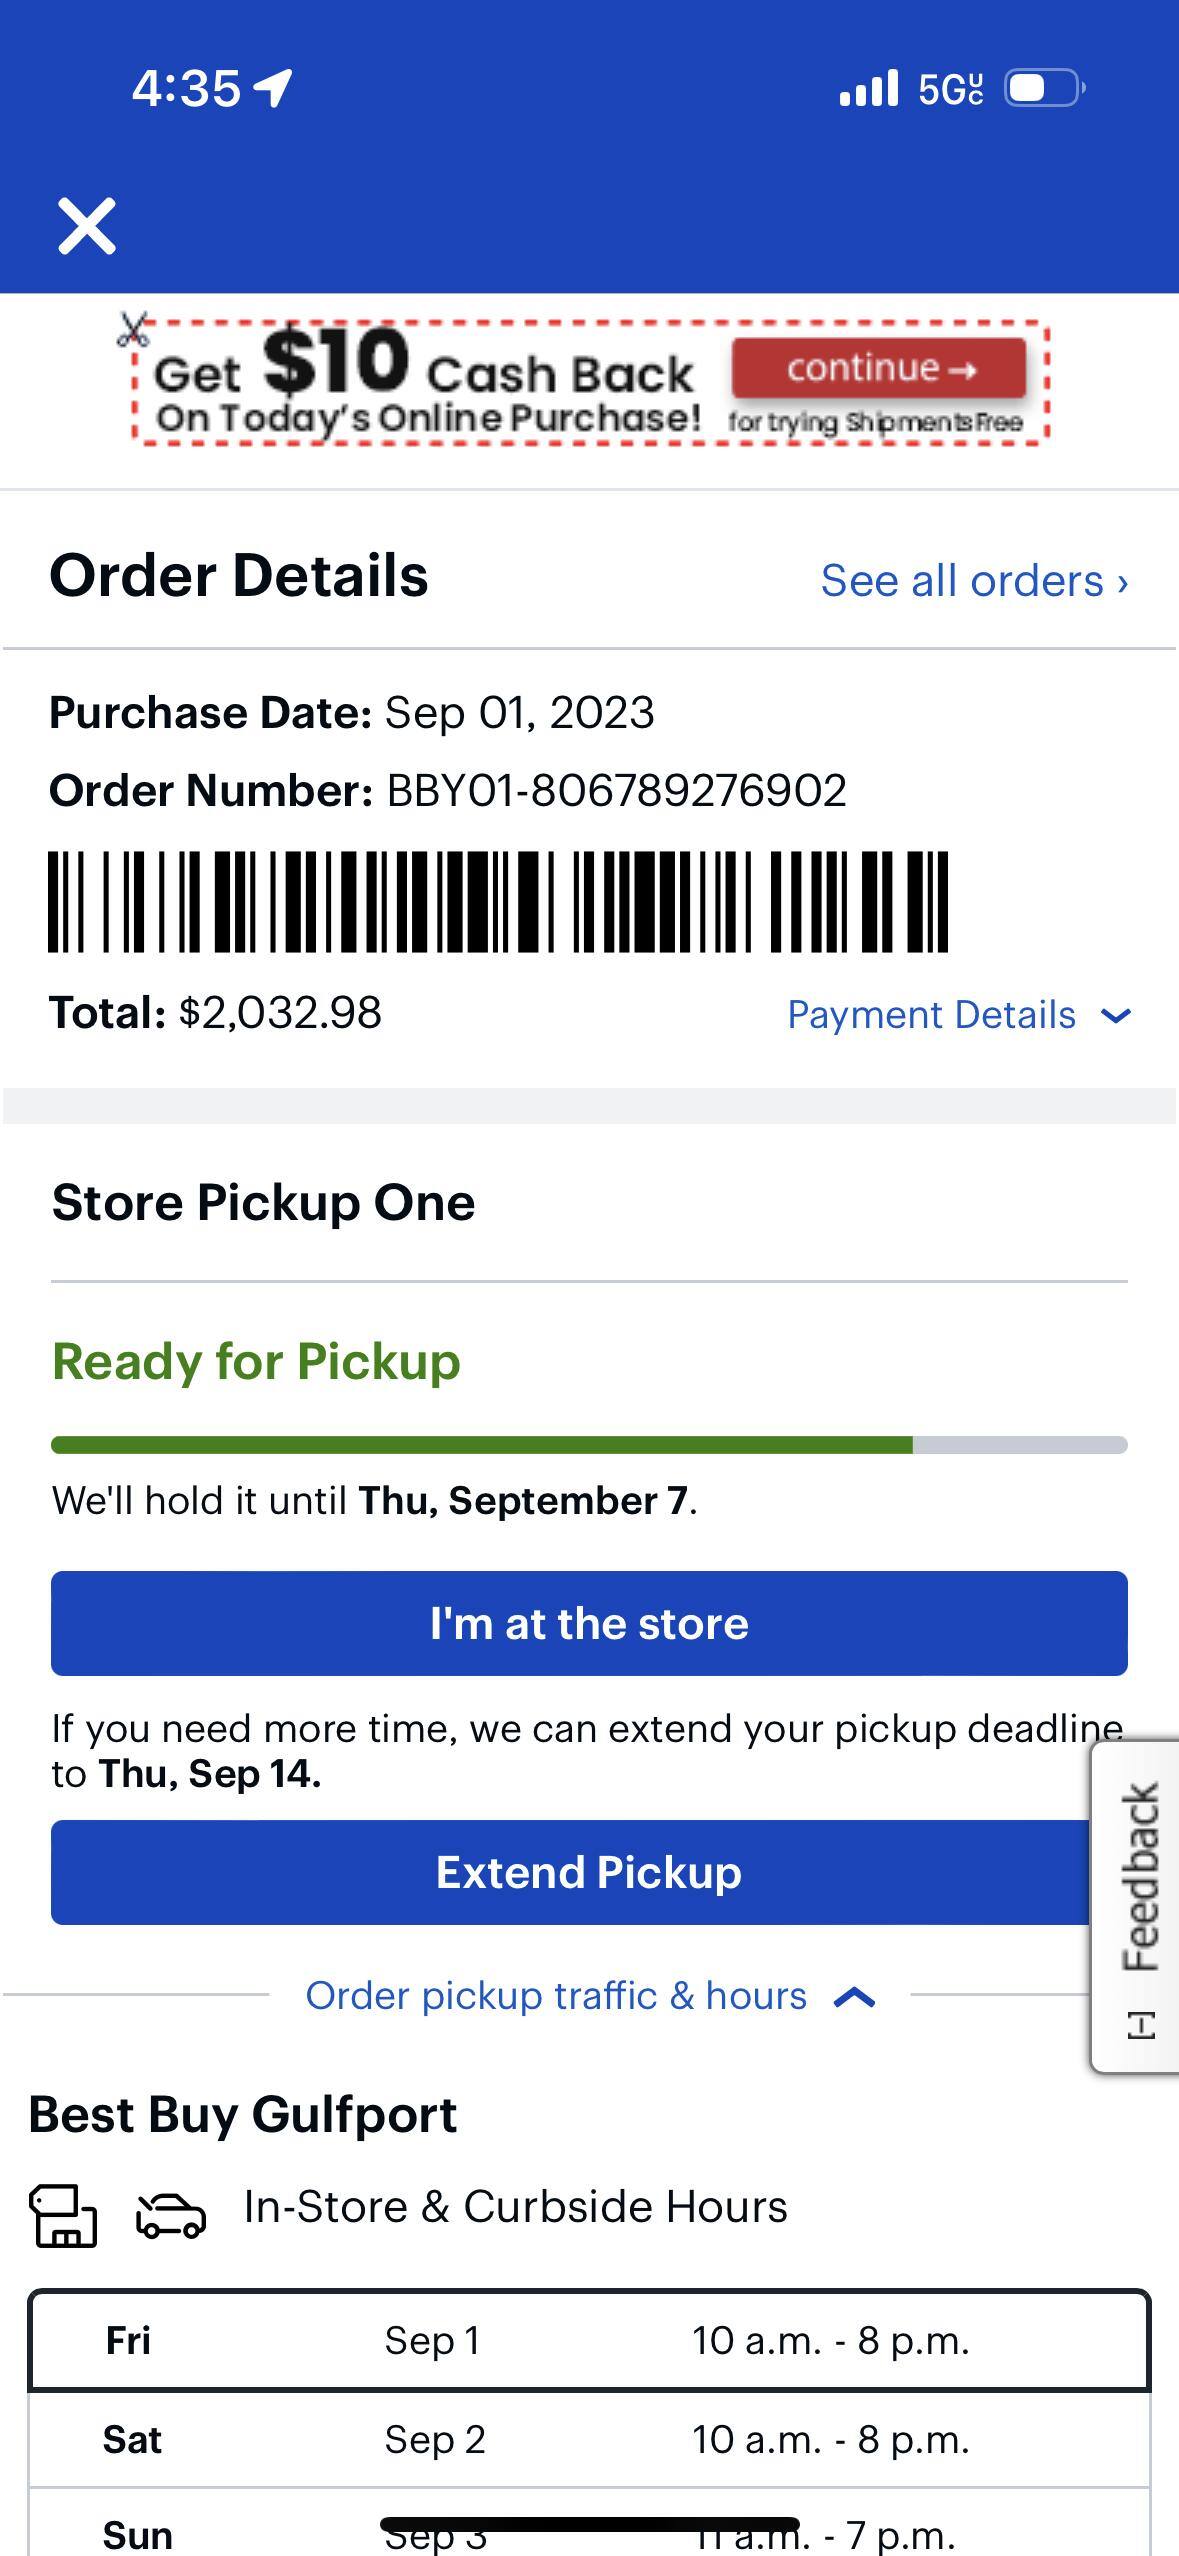The image size is (1179, 2556).
Task: Tap the cellular signal strength indicator
Action: [x=869, y=88]
